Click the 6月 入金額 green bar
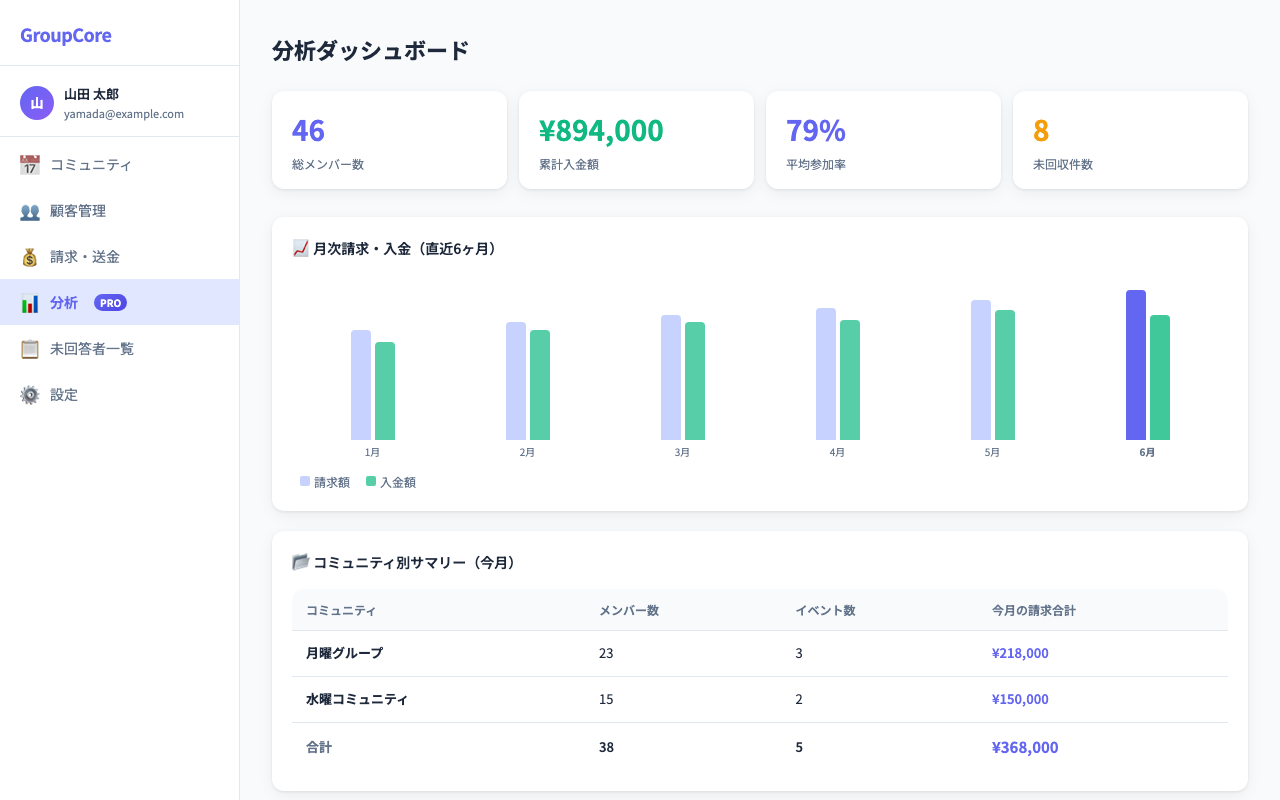Screen dimensions: 1280x800 click(x=1160, y=378)
